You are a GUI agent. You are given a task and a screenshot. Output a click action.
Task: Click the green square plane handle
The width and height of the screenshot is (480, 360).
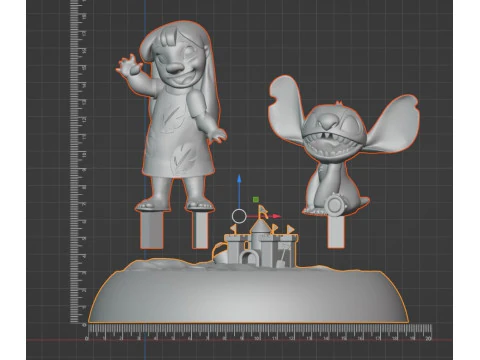click(x=256, y=200)
